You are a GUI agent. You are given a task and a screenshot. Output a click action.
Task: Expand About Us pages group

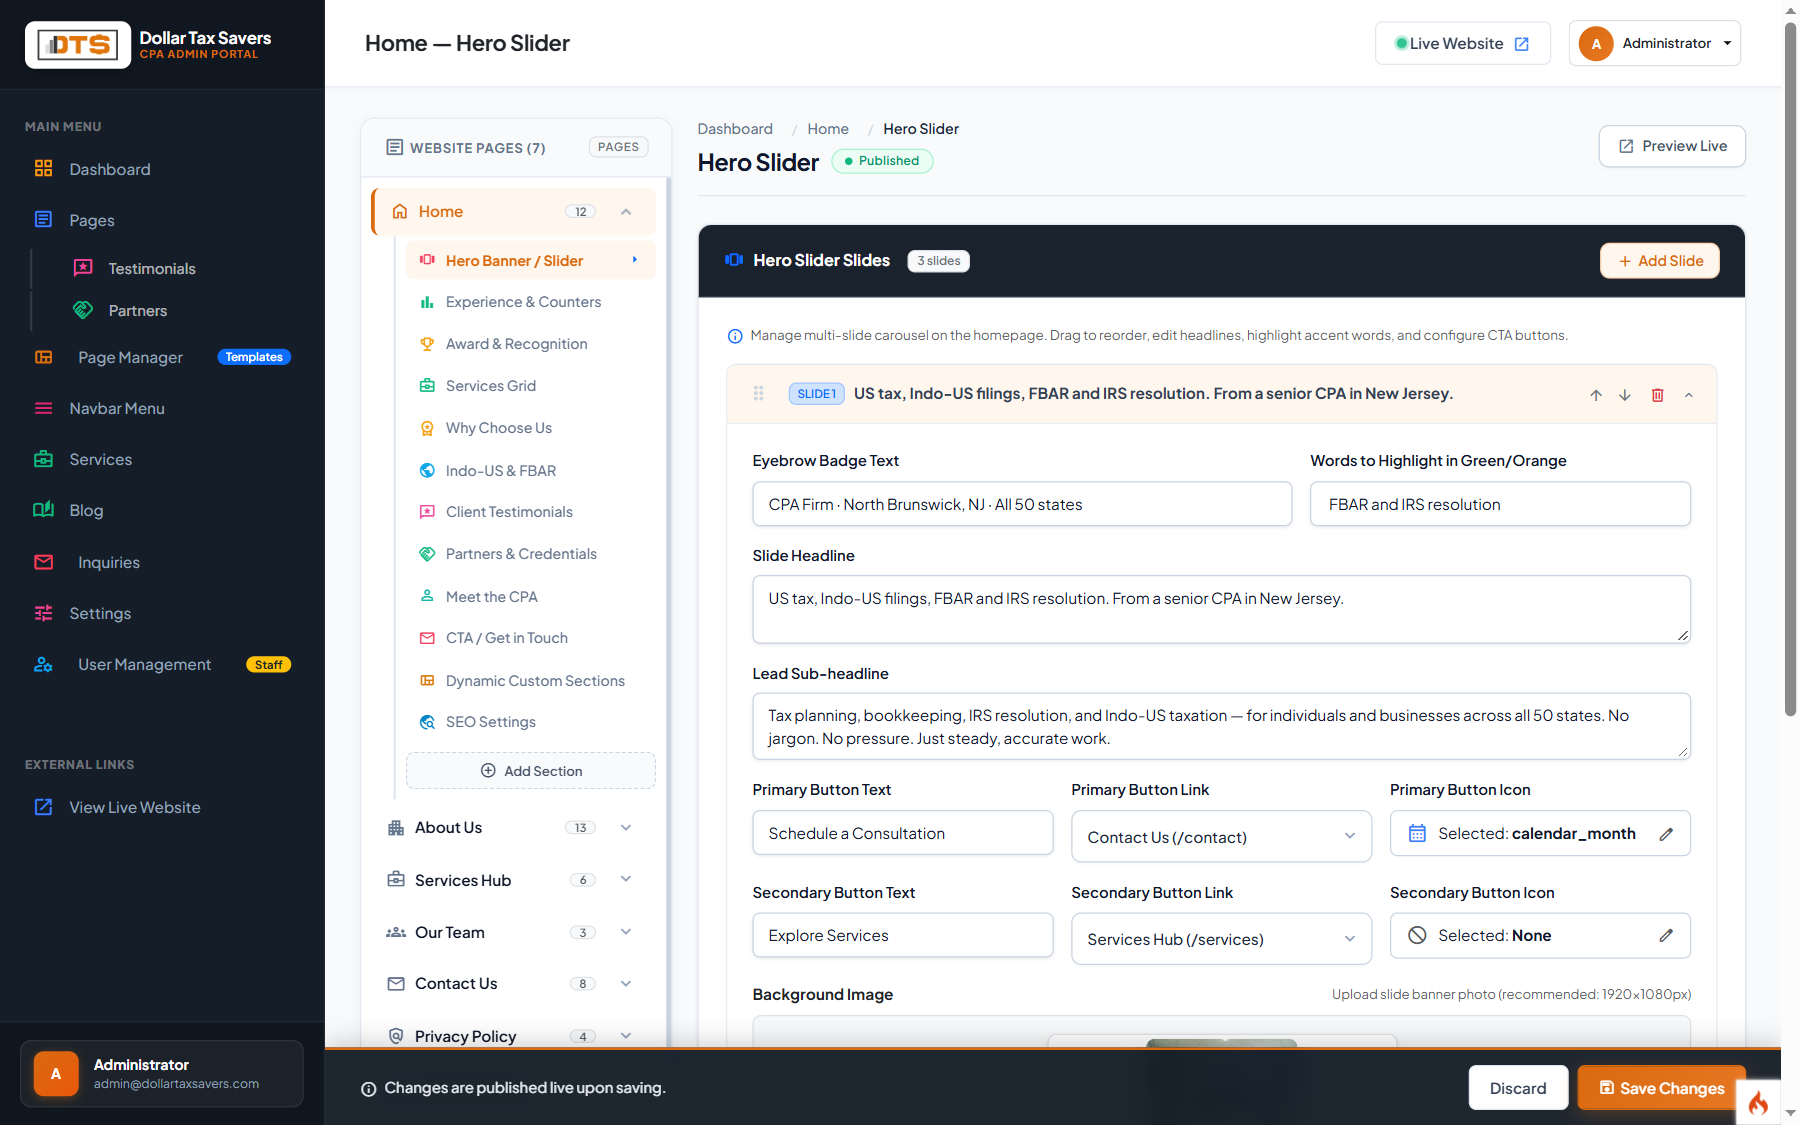(x=626, y=828)
